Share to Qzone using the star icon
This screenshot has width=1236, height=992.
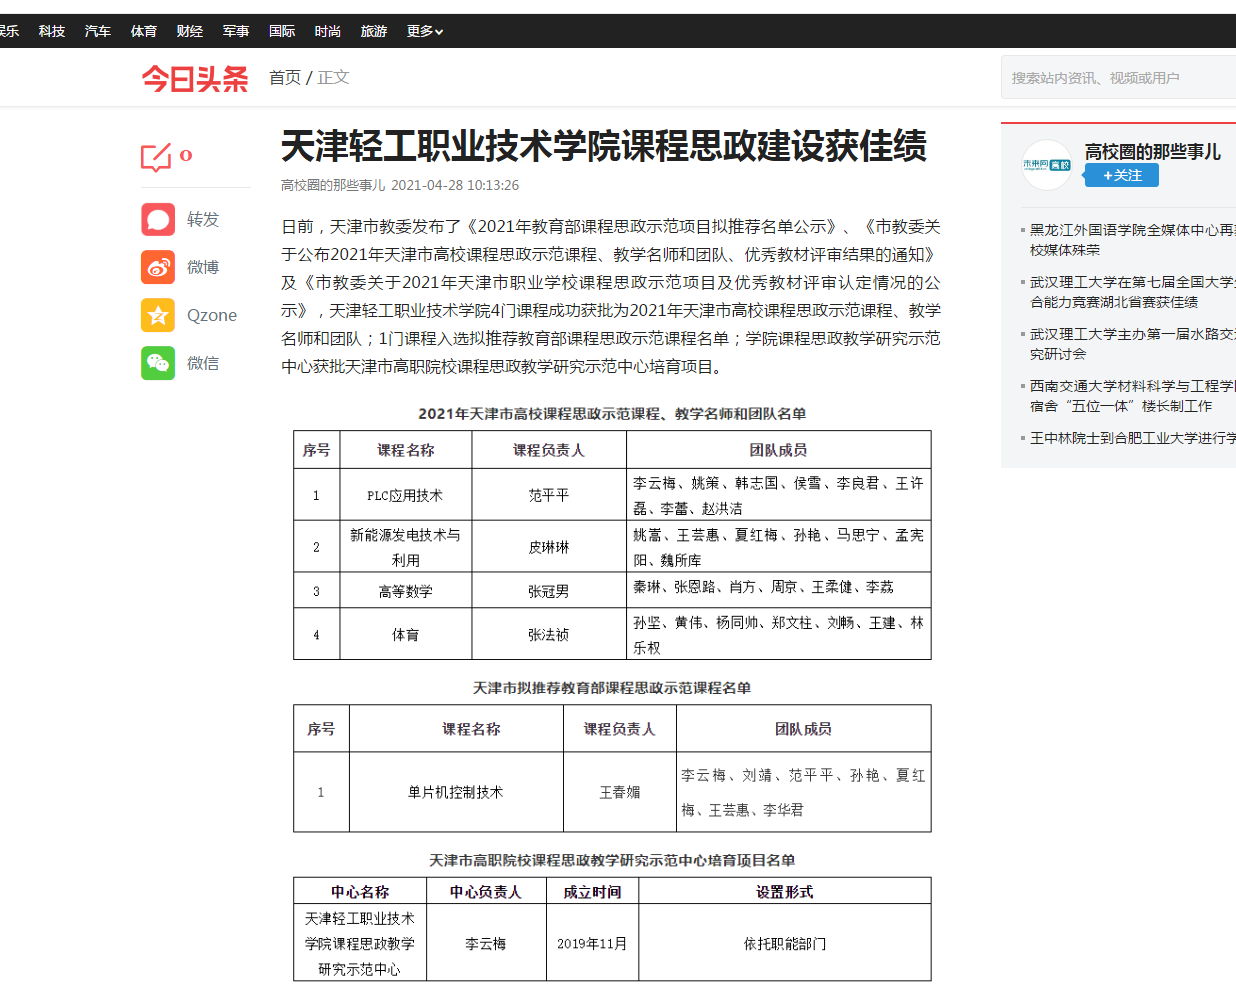pyautogui.click(x=158, y=315)
